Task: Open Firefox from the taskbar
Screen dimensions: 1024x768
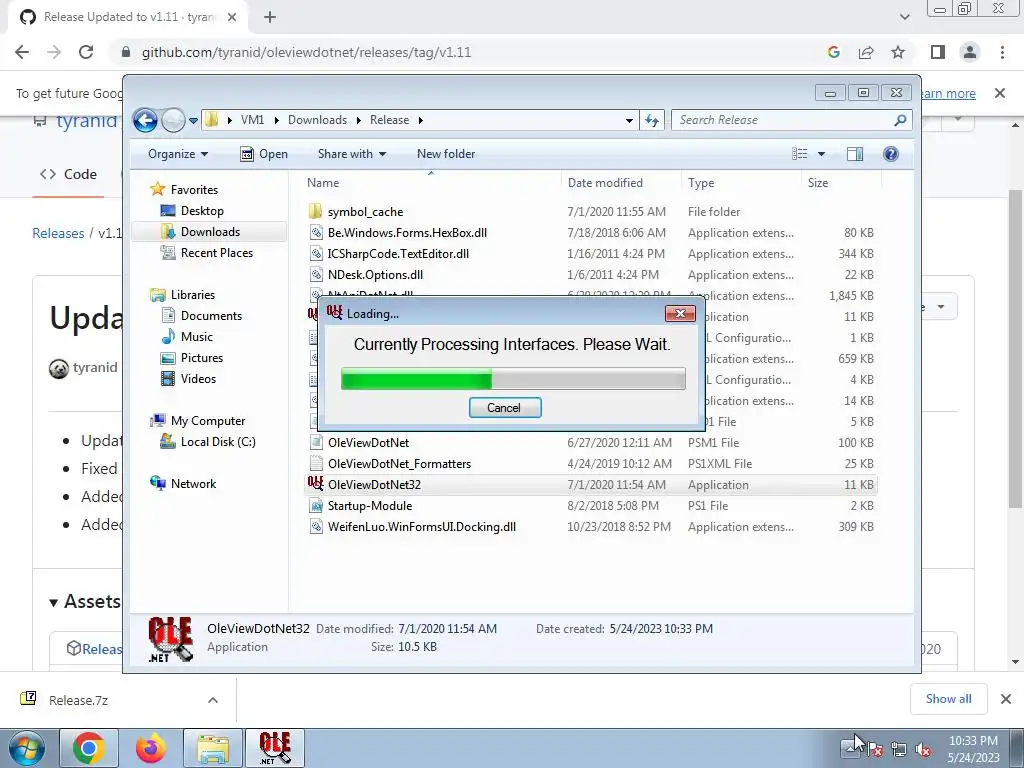Action: [151, 748]
